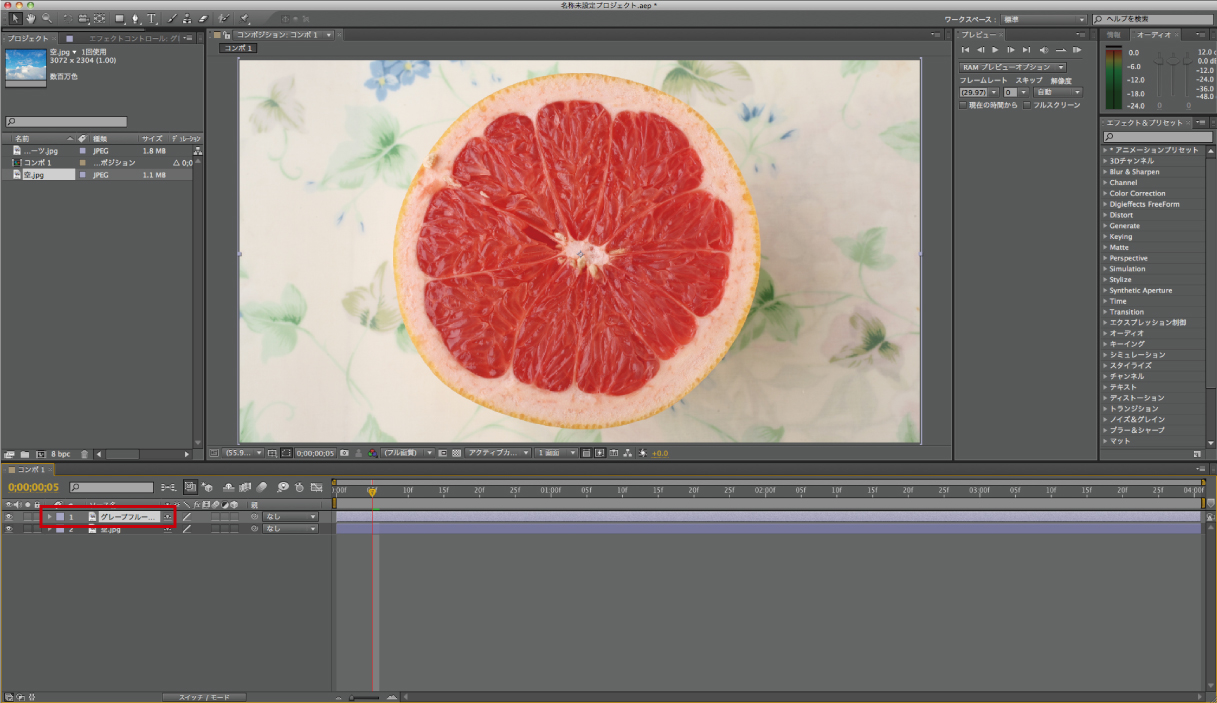Check the 現在の時間から checkbox
This screenshot has width=1217, height=703.
click(x=963, y=105)
